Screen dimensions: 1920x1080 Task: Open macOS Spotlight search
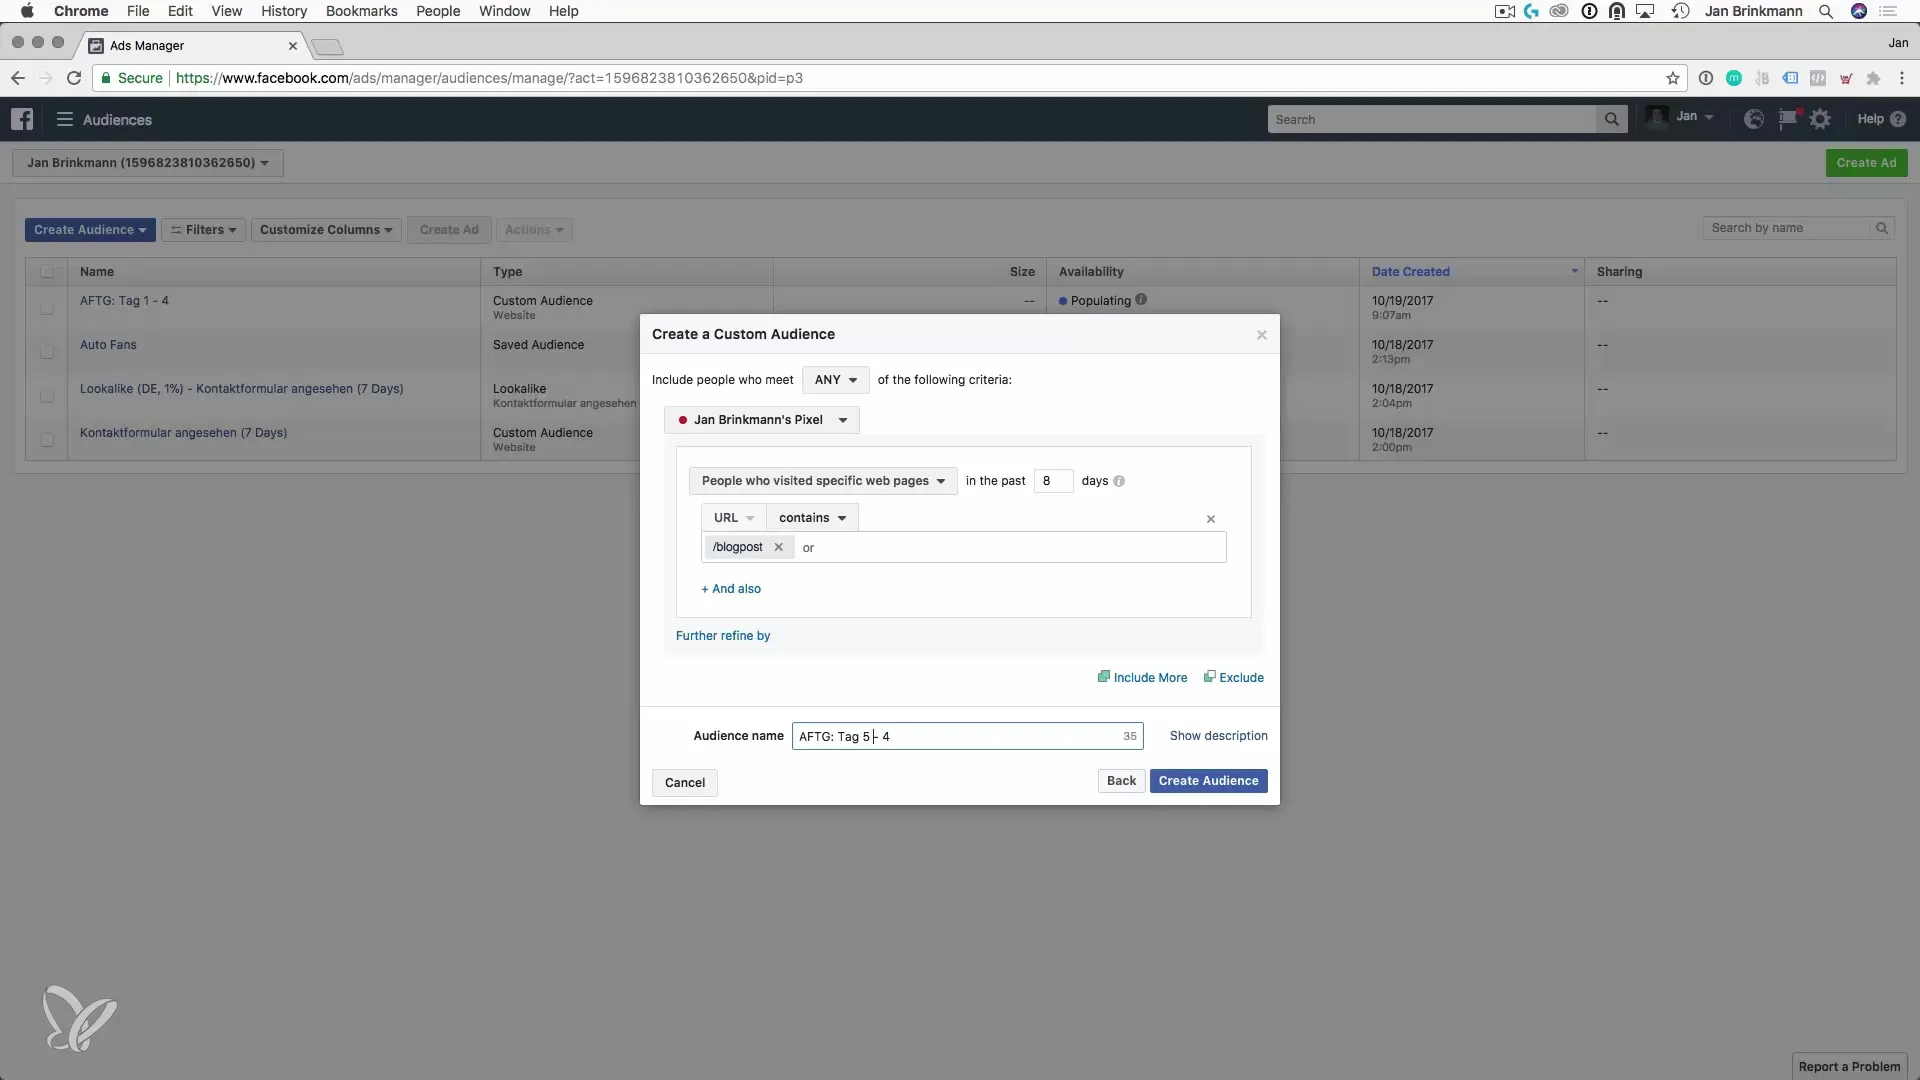1825,11
